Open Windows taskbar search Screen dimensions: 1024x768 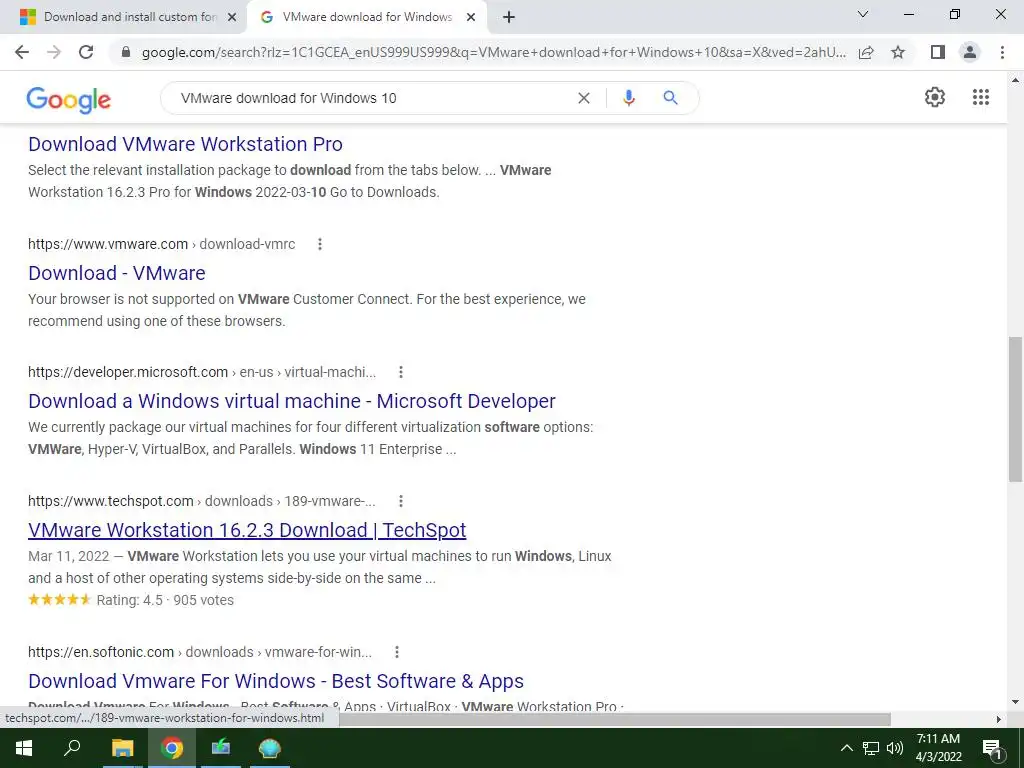pyautogui.click(x=72, y=748)
